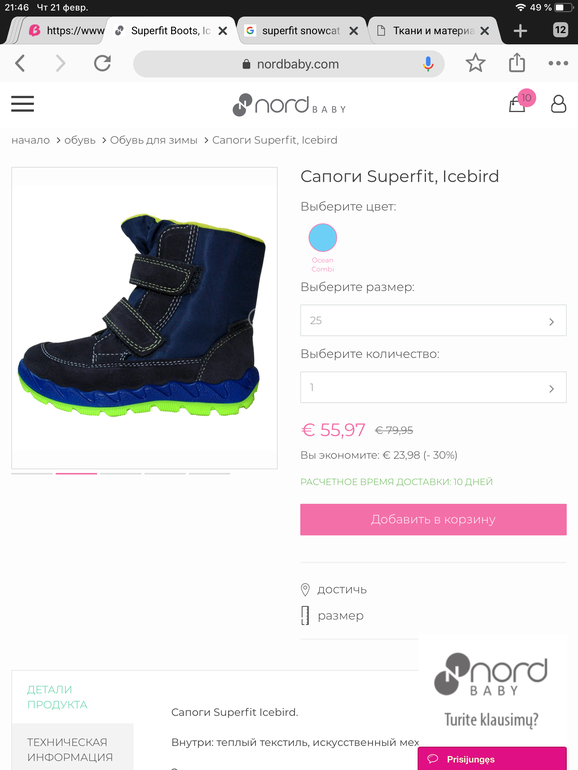Choose the Ocean Combi color swatch
This screenshot has width=578, height=770.
(x=323, y=238)
